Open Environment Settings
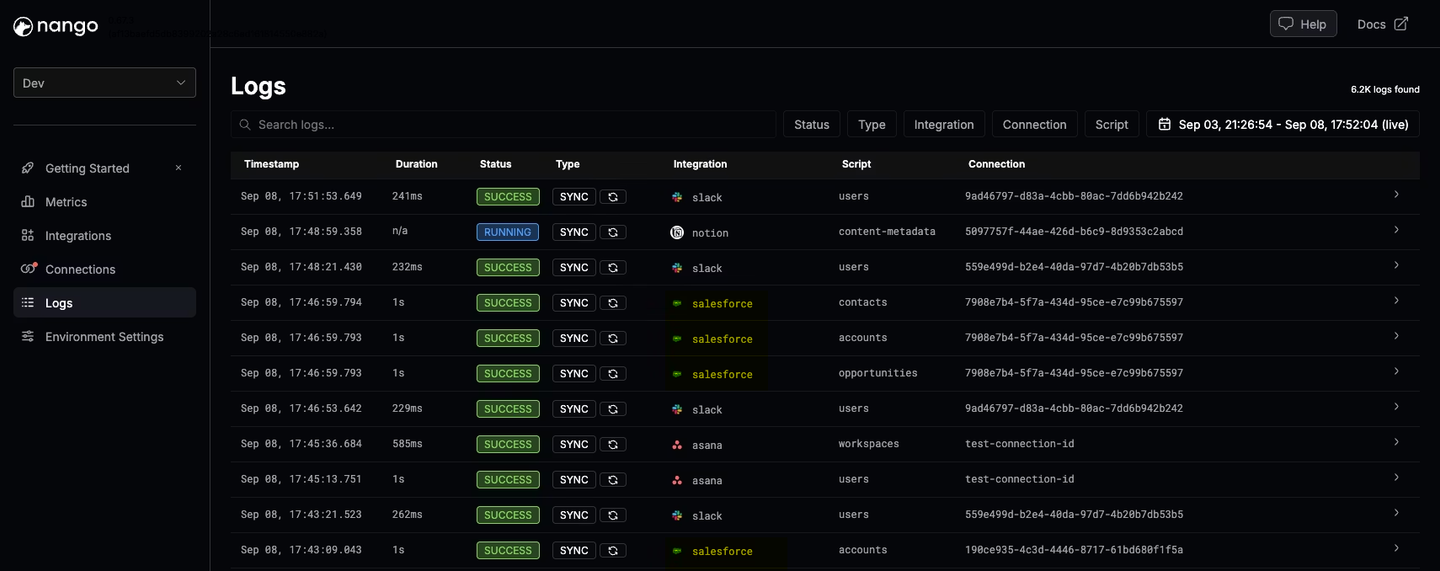The width and height of the screenshot is (1440, 571). point(105,337)
